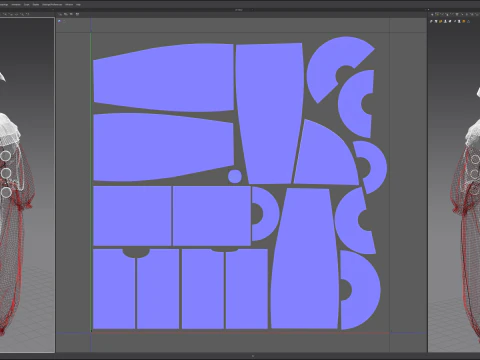Open the Display menu
The image size is (480, 360).
pyautogui.click(x=36, y=5)
